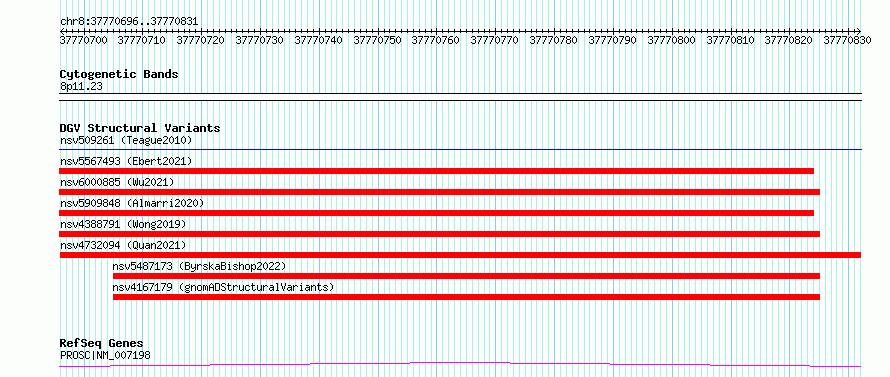Select variant nsv4732094 (Quan2021) label
This screenshot has width=890, height=377.
[x=123, y=245]
